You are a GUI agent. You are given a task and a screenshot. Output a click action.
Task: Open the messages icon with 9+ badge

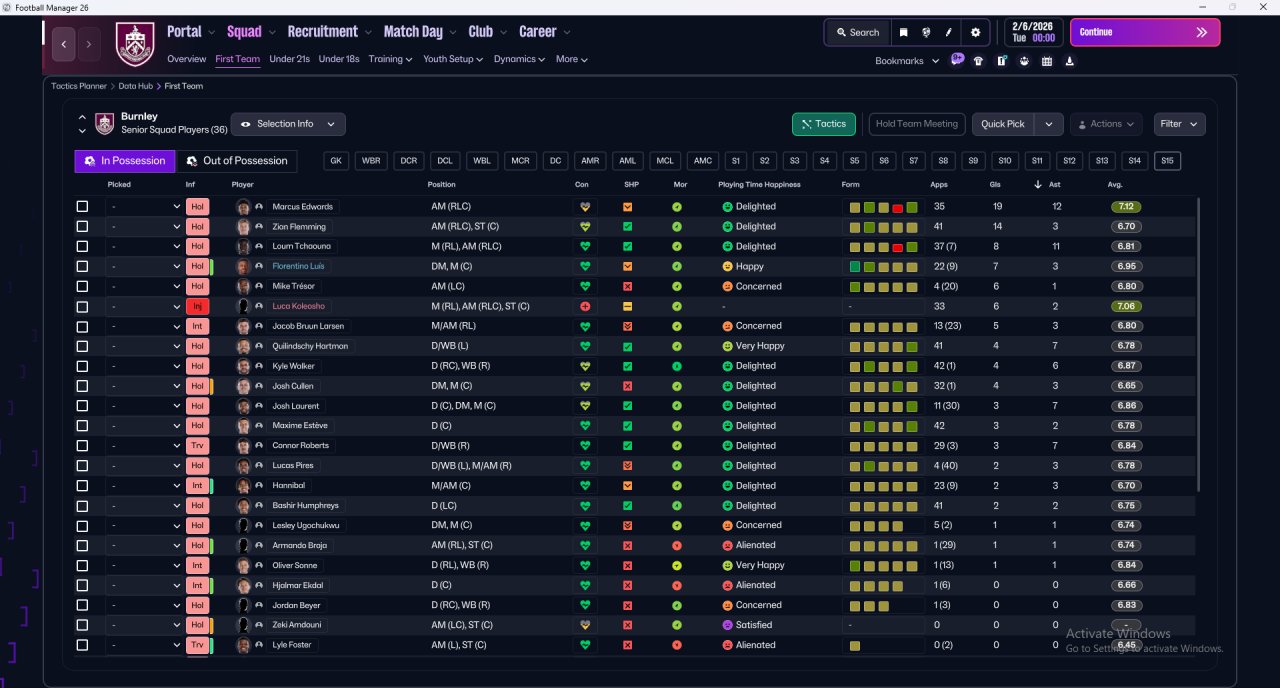pos(957,60)
